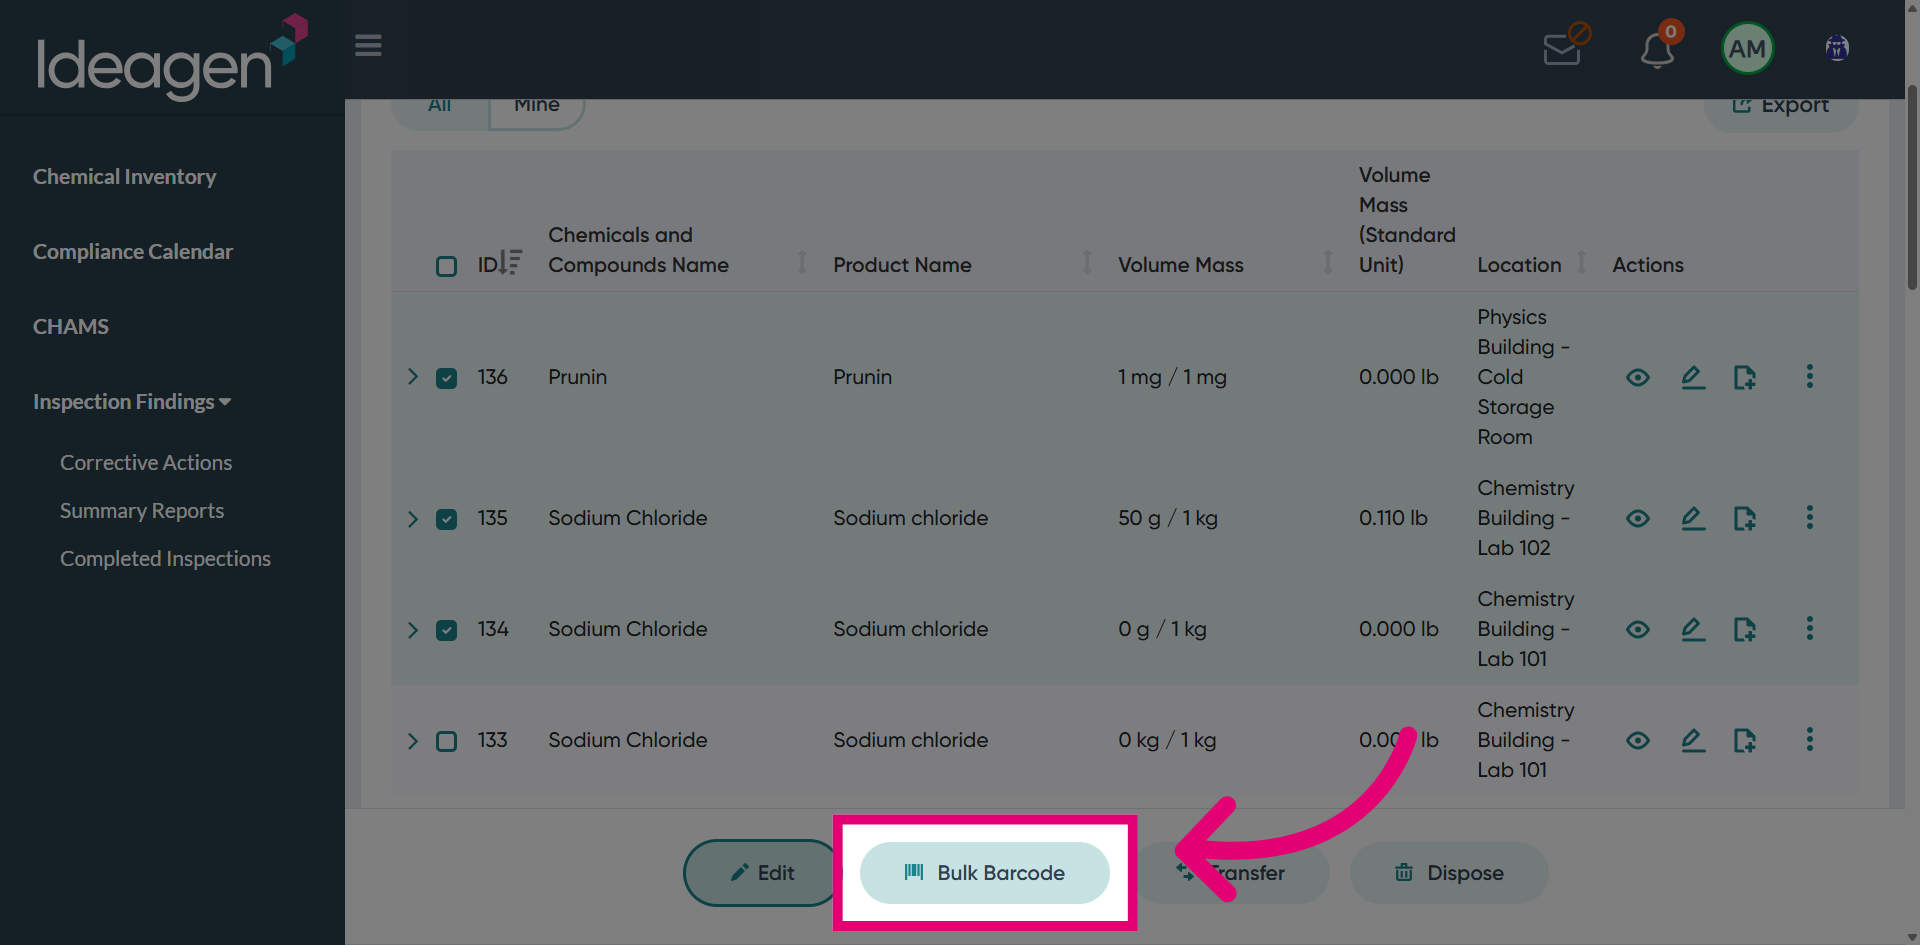View details of row 133
The width and height of the screenshot is (1920, 945).
(x=1637, y=740)
